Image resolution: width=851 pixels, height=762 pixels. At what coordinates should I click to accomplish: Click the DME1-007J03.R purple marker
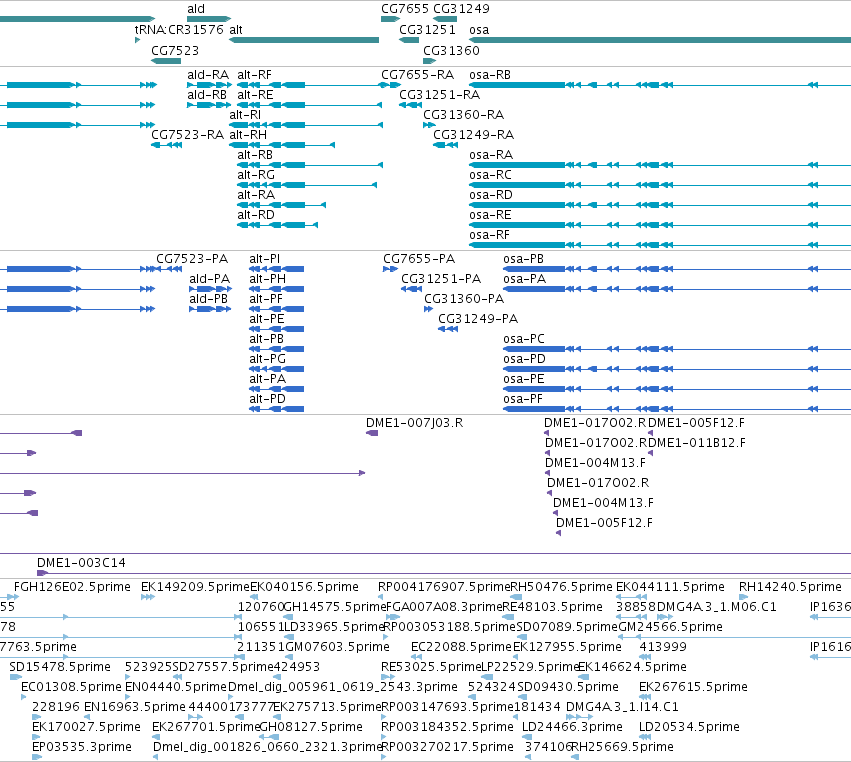[x=372, y=433]
